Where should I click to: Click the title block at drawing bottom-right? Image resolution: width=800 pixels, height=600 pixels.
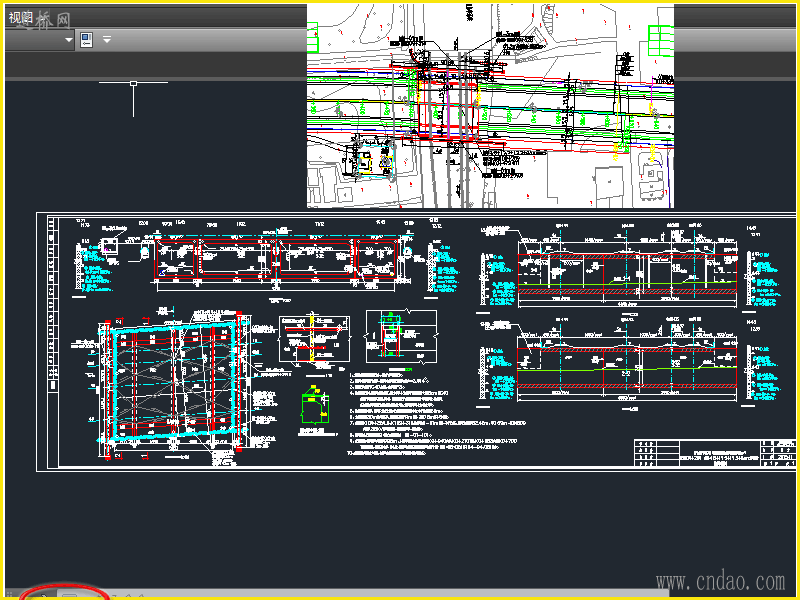pos(714,453)
